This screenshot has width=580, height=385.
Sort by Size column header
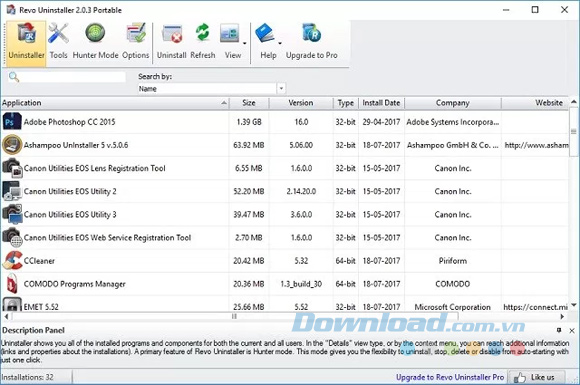(249, 103)
